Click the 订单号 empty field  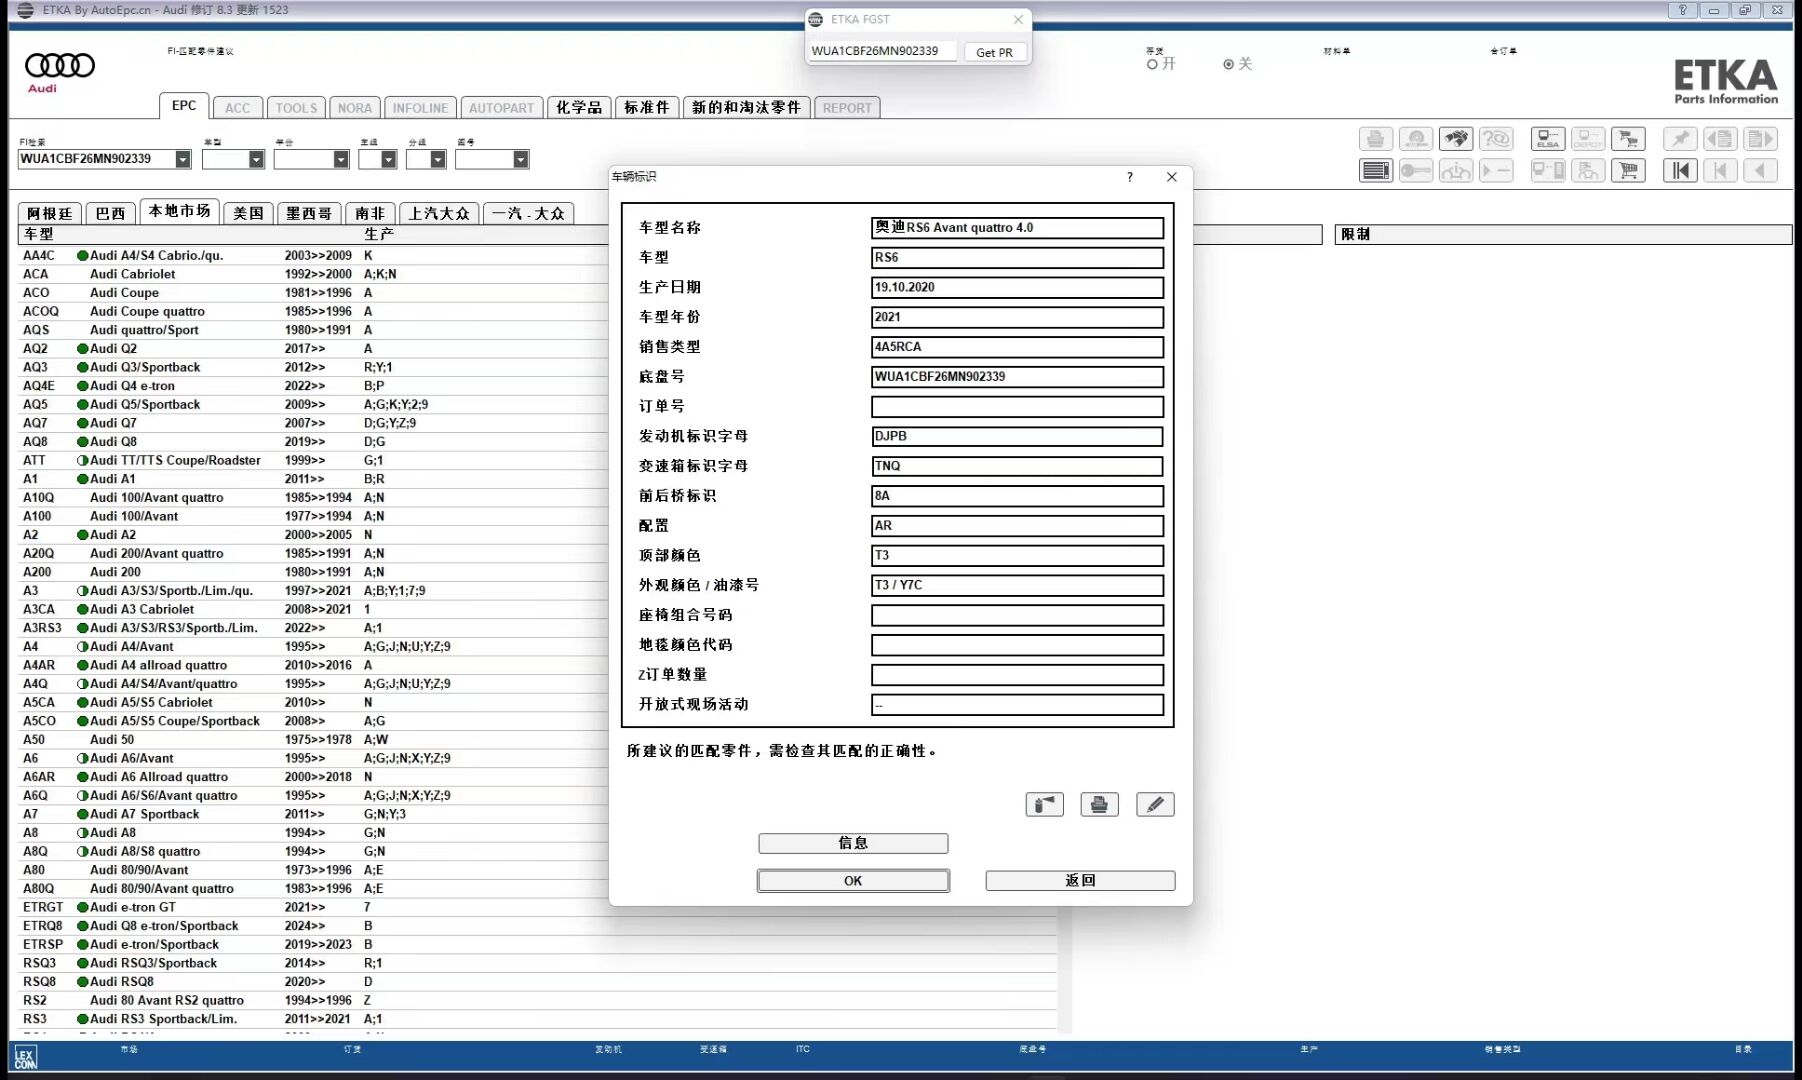click(x=1017, y=406)
